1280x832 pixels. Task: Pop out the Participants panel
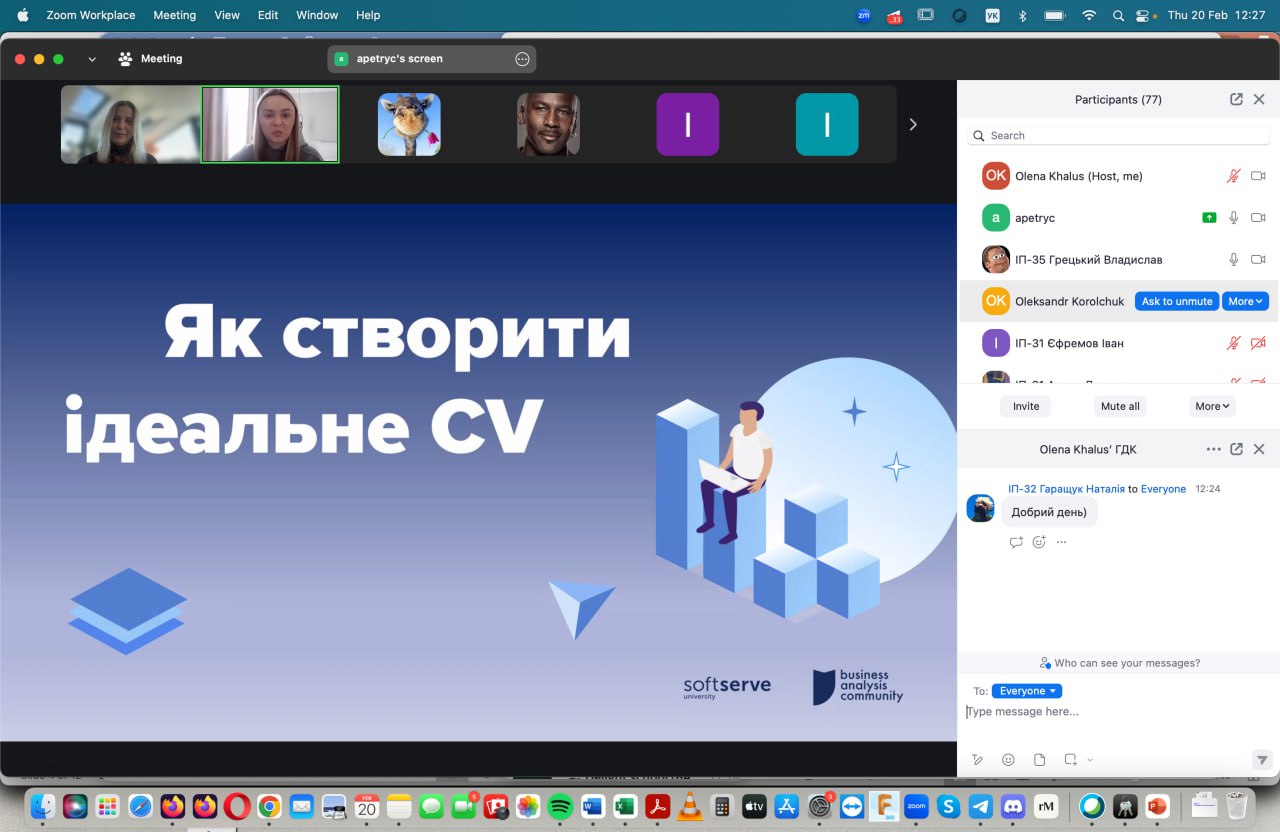click(x=1236, y=100)
